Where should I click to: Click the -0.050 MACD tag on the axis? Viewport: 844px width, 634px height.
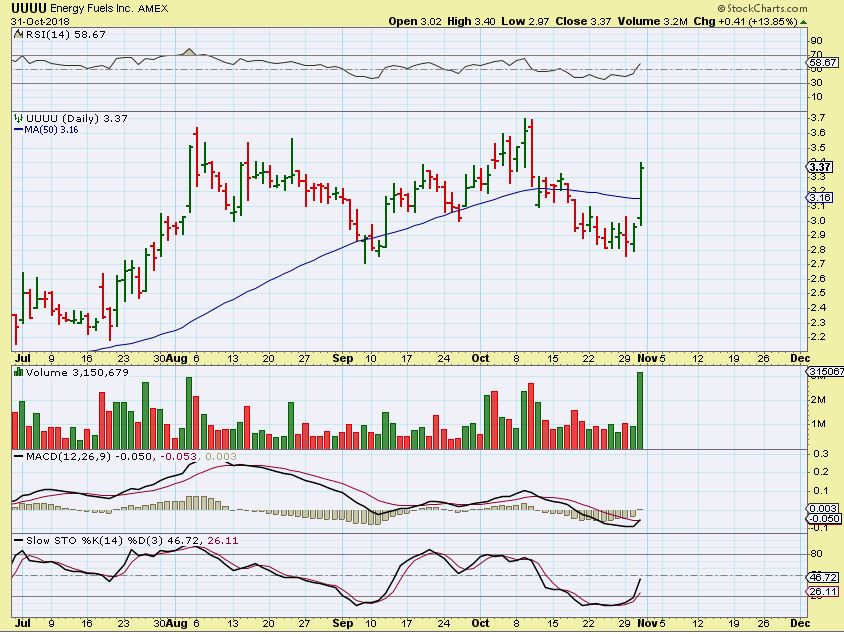coord(823,518)
